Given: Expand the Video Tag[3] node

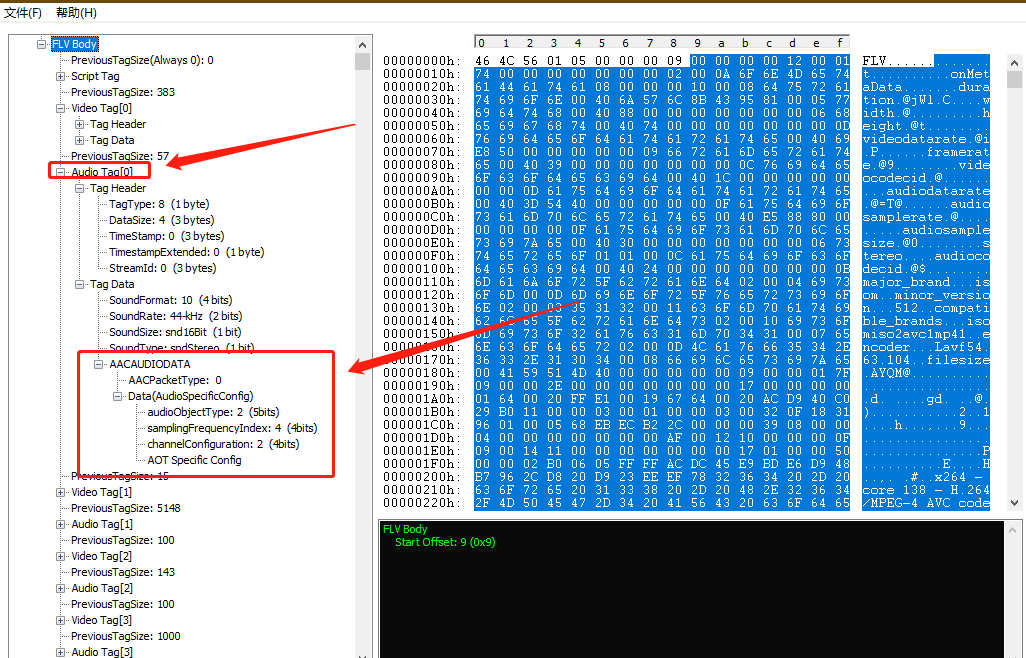Looking at the screenshot, I should coord(60,621).
